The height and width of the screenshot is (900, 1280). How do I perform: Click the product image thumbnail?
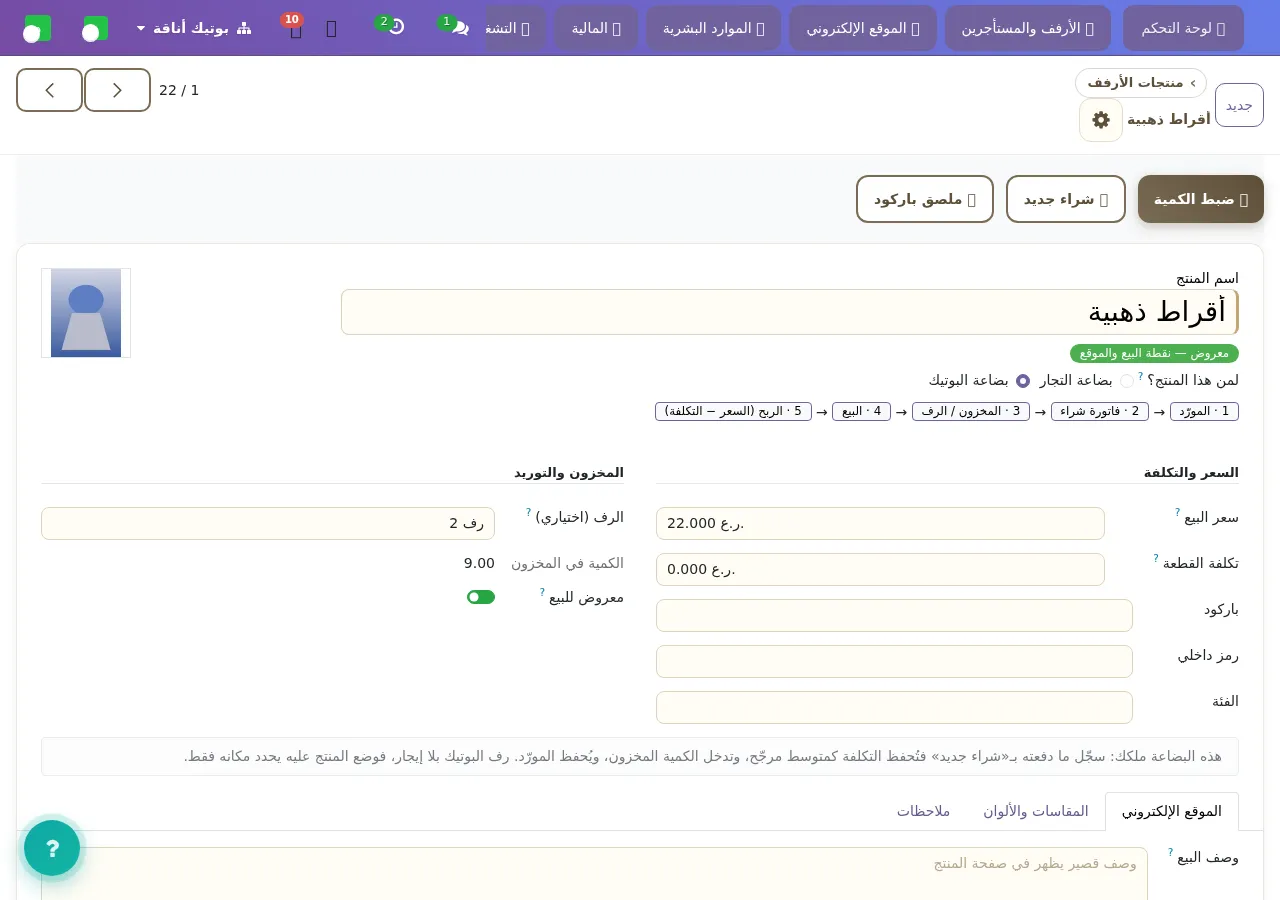[86, 313]
